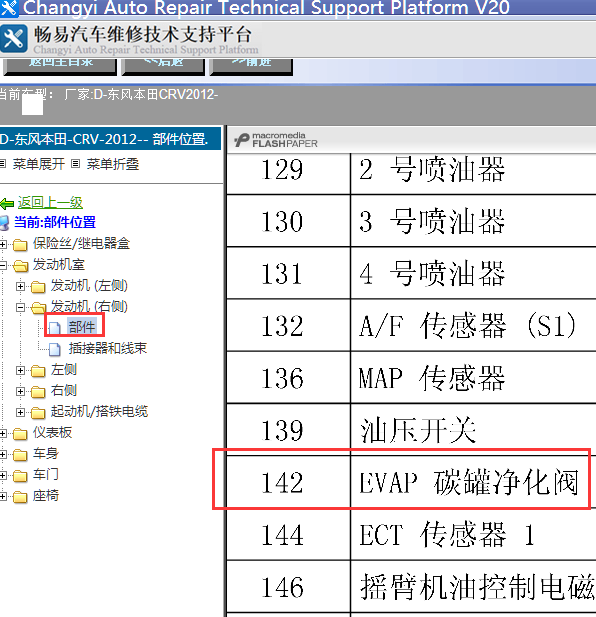
Task: Click the D-东风本田-CRV-2012-- 部件位置 header
Action: coord(111,139)
